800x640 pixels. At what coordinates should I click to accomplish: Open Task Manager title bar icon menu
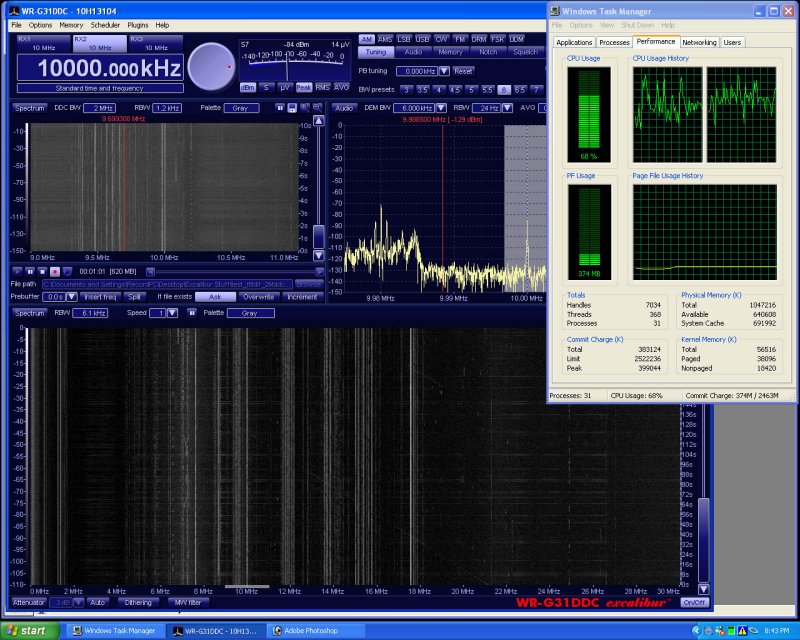click(x=555, y=11)
